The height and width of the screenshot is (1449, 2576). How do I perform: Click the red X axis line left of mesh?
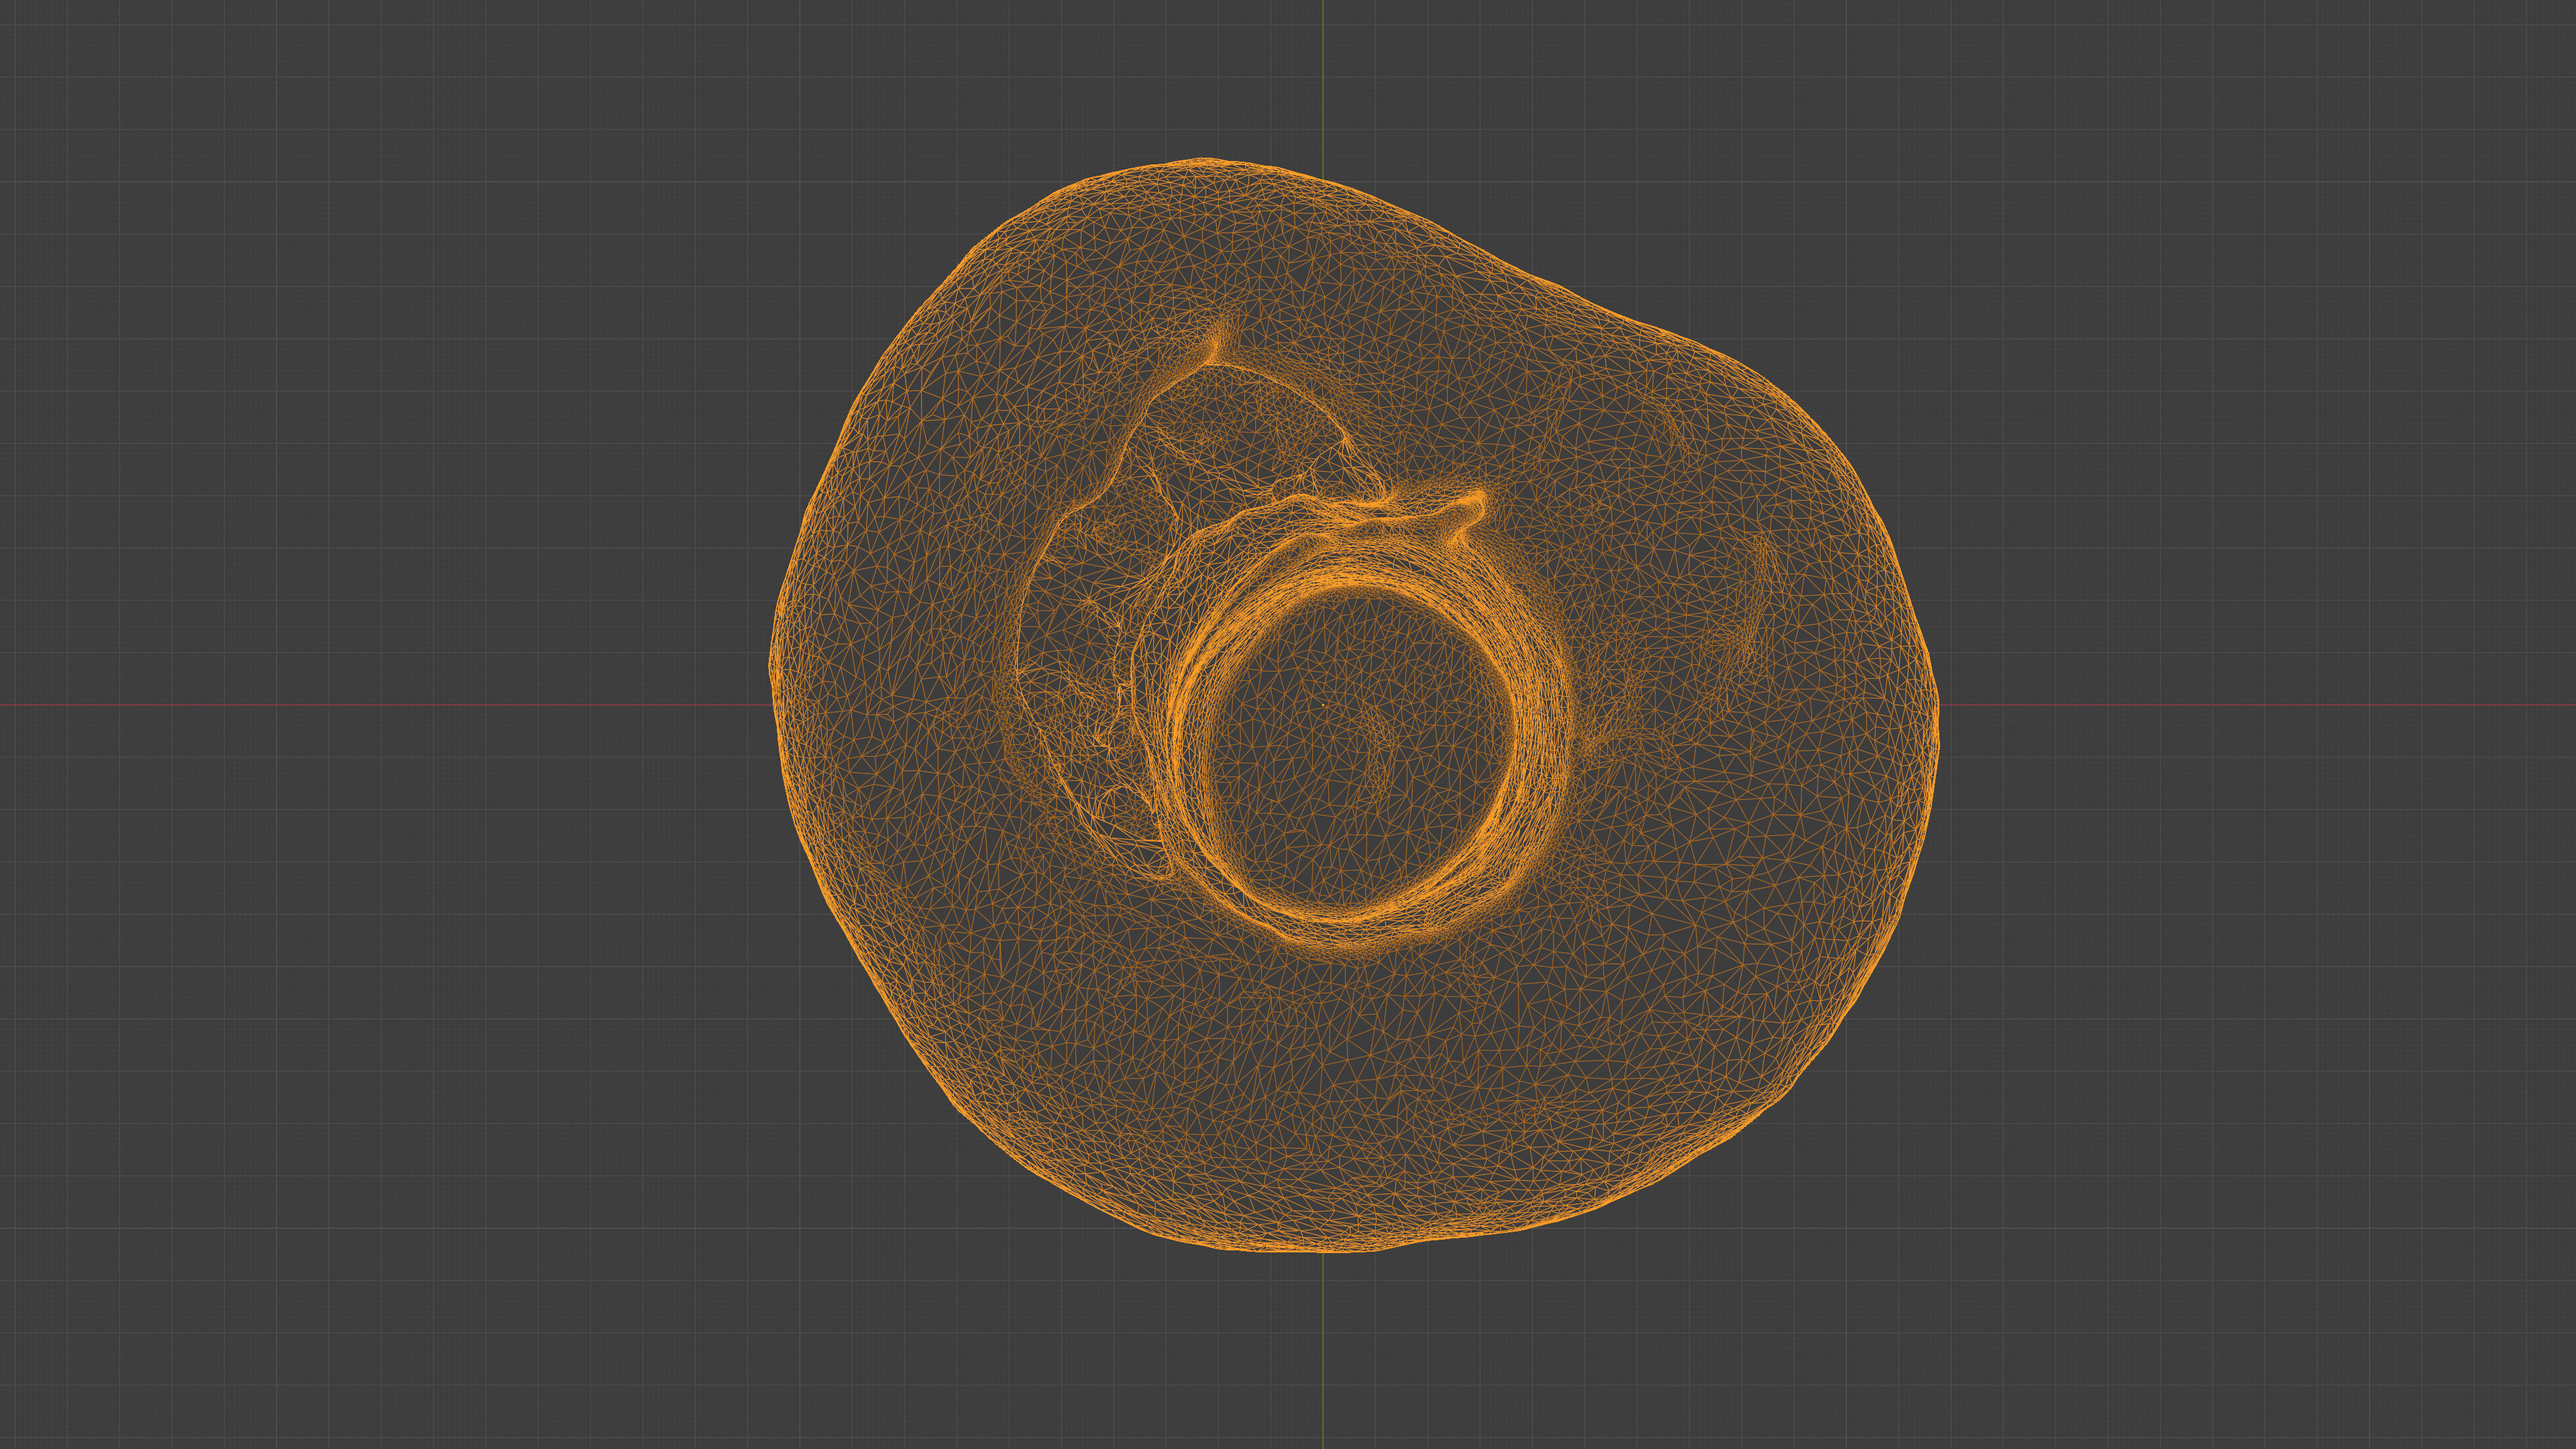tap(380, 705)
